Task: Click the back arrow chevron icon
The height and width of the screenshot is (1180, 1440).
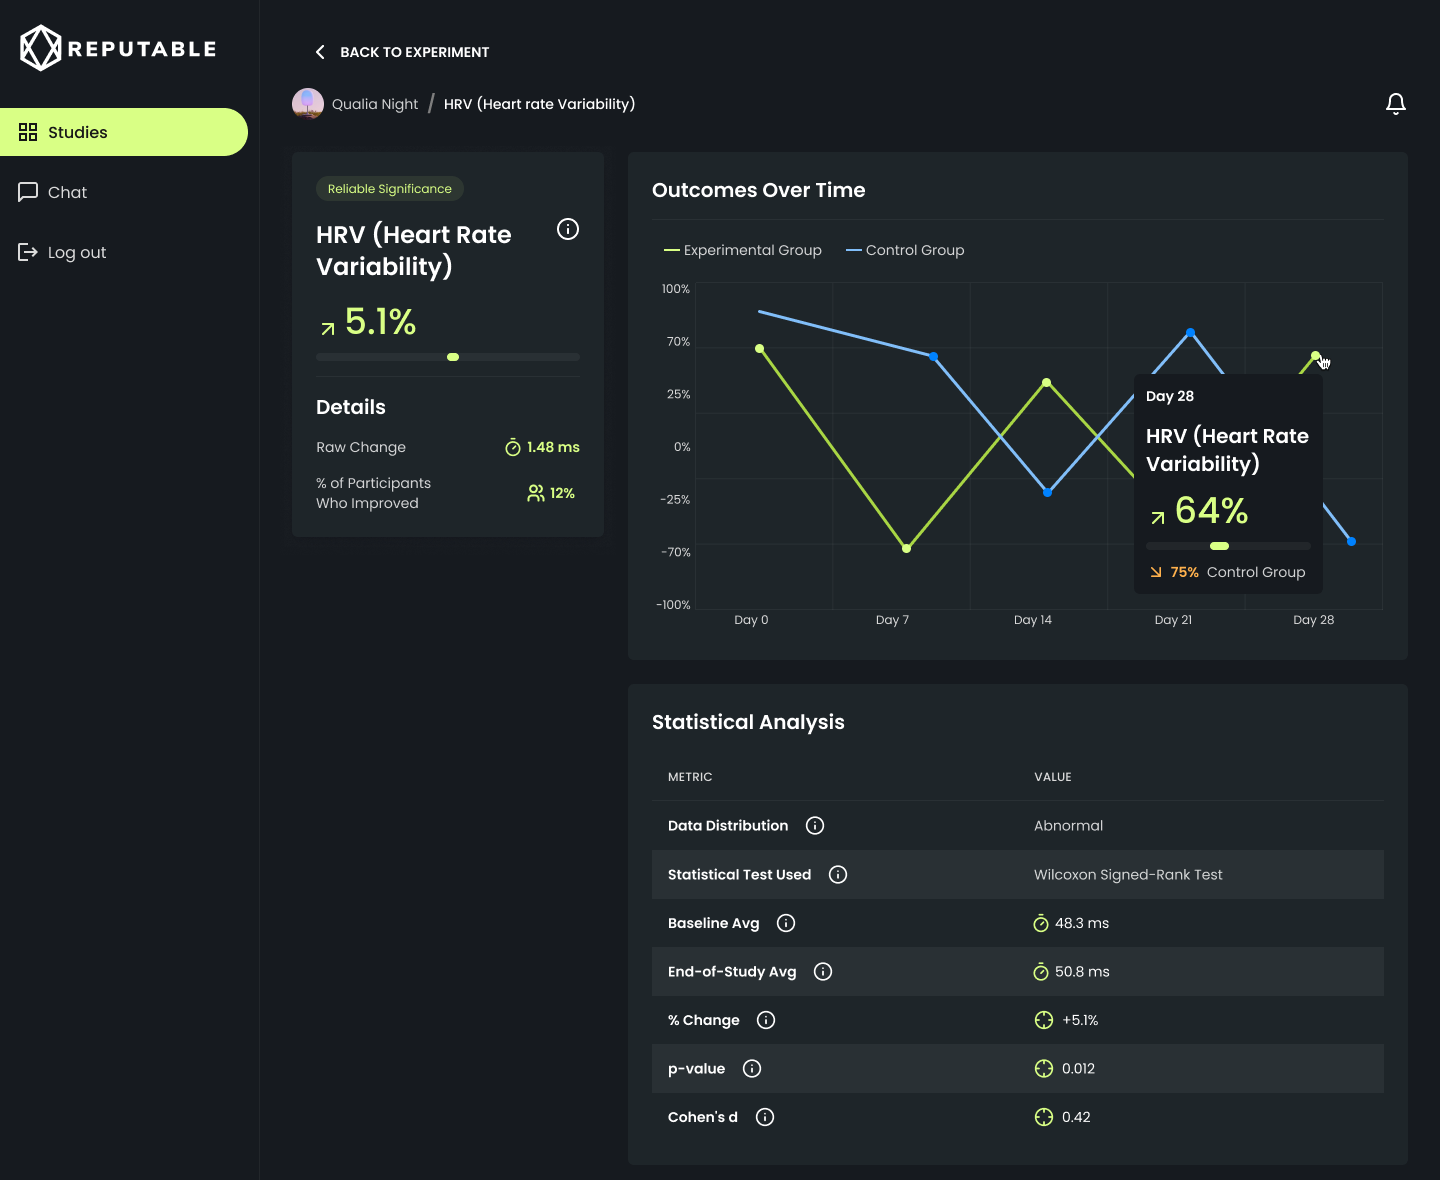Action: point(320,52)
